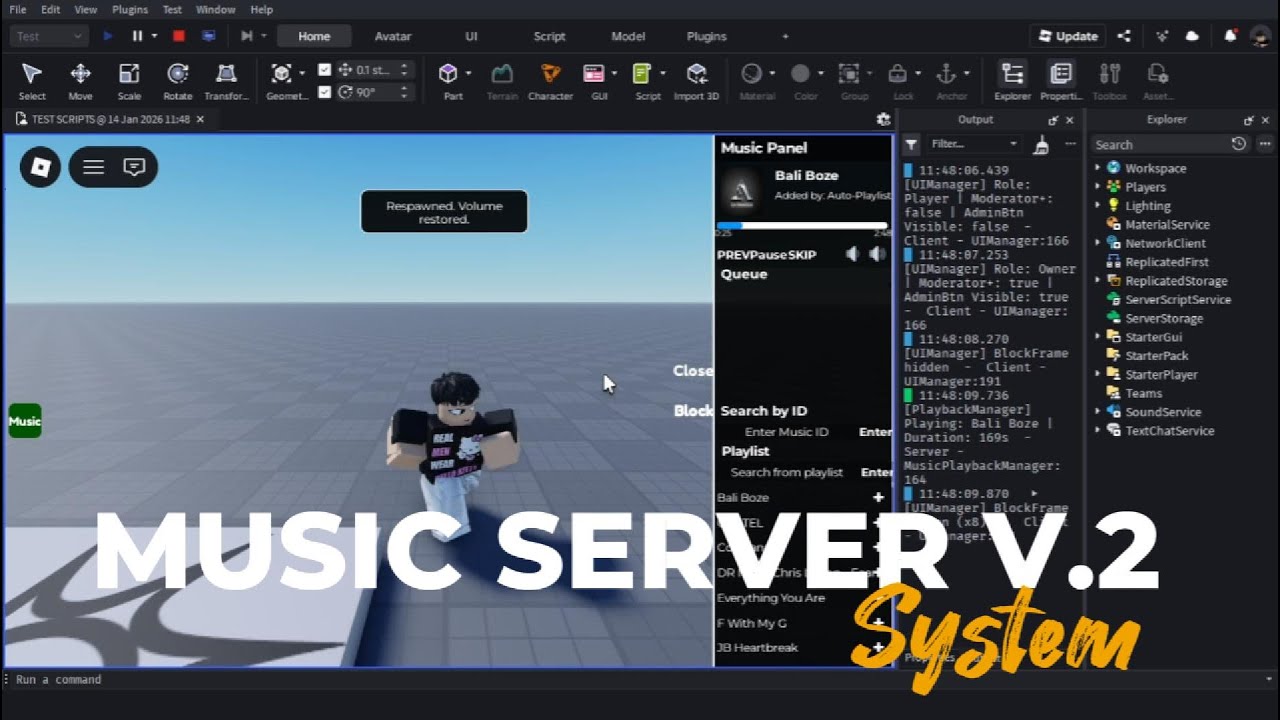The image size is (1280, 720).
Task: Open the notifications bell
Action: pyautogui.click(x=1231, y=36)
